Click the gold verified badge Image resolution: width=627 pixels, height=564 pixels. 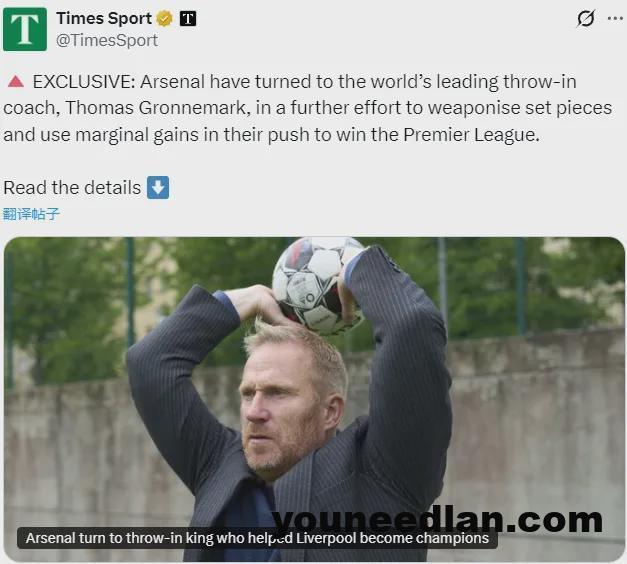pyautogui.click(x=164, y=18)
